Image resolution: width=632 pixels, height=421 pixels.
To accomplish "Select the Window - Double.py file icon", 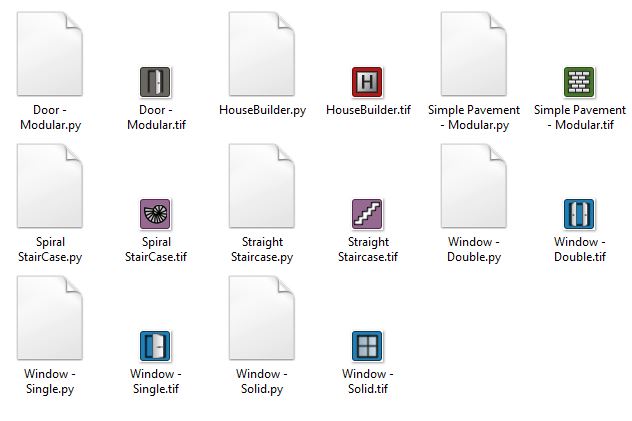I will point(474,186).
